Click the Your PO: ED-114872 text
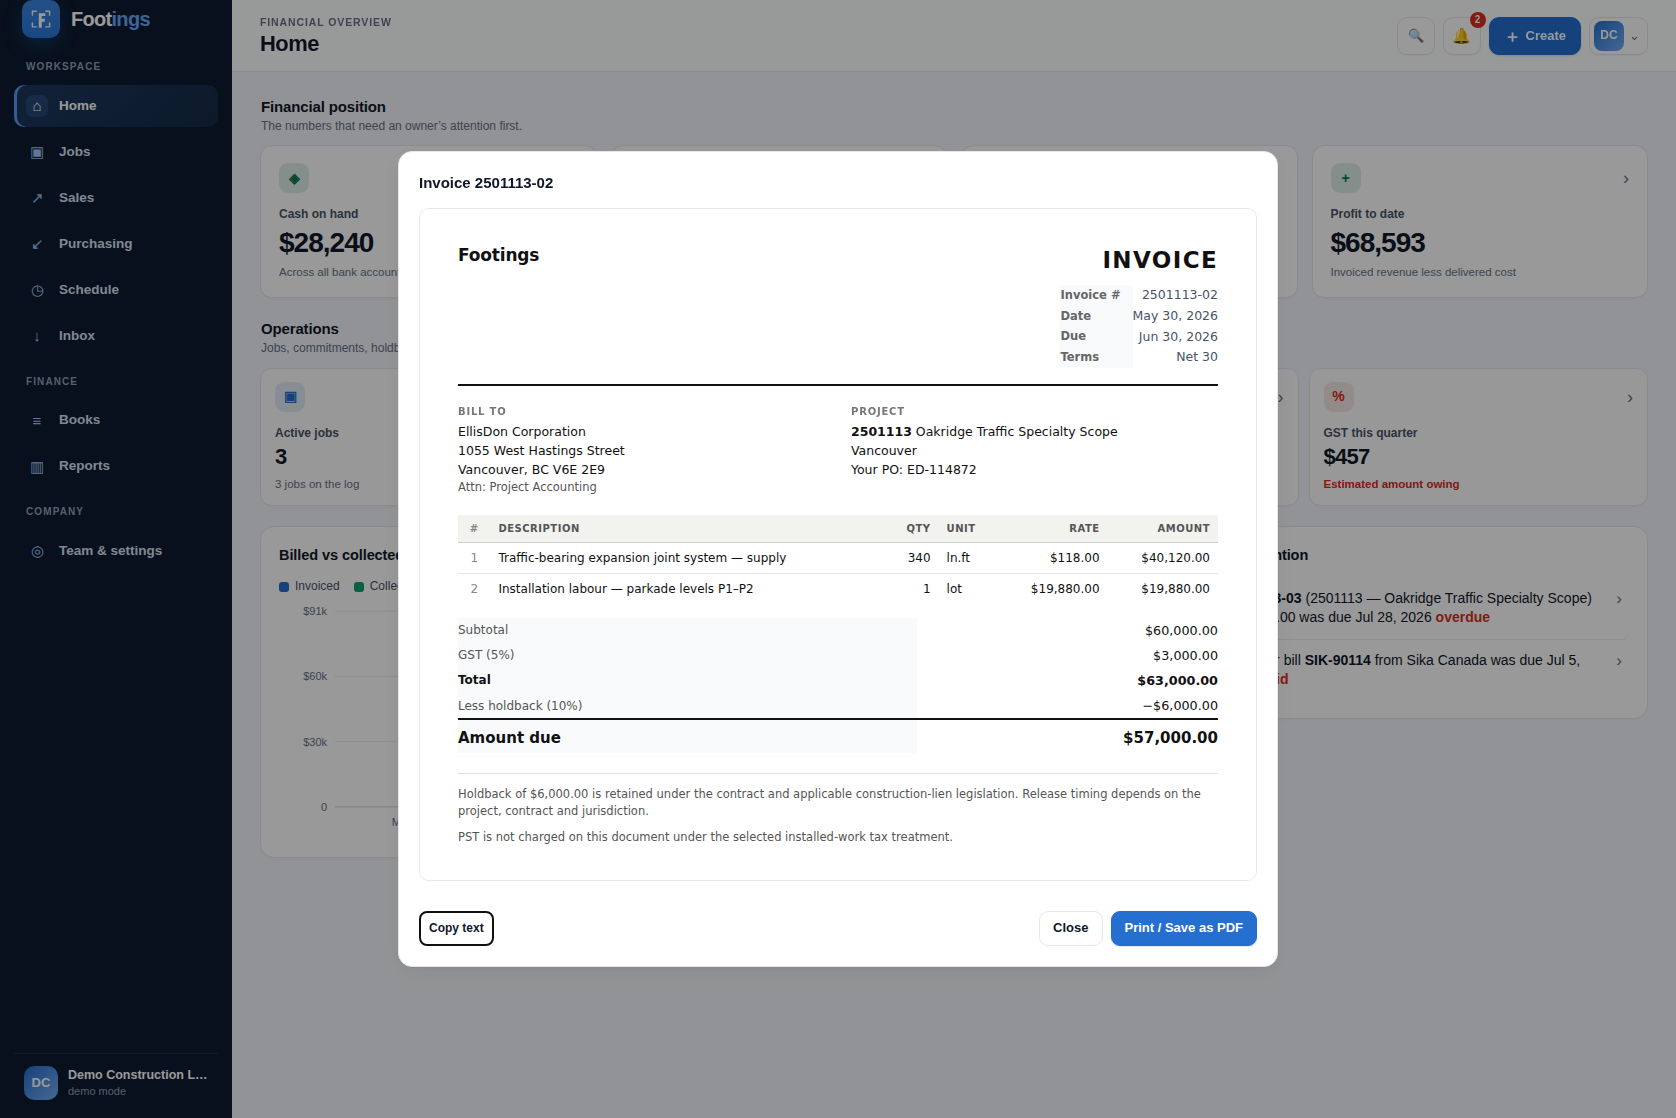This screenshot has height=1118, width=1676. 913,470
